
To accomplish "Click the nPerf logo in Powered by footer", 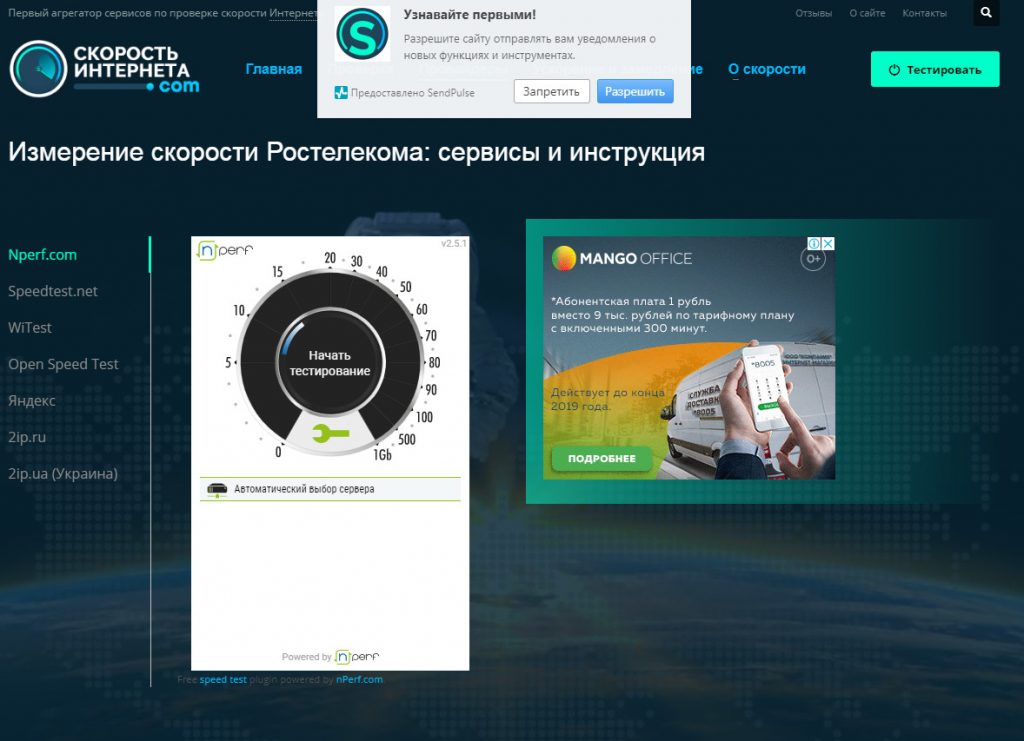I will 357,657.
